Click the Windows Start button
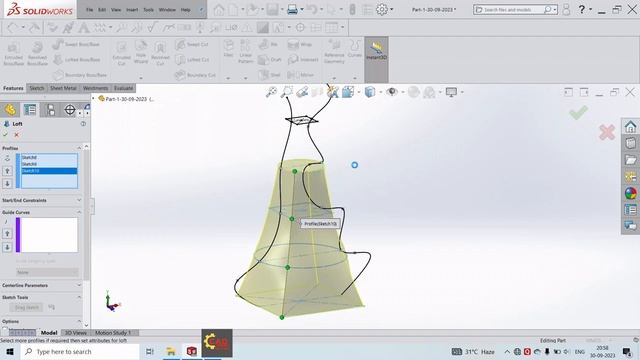 [10, 351]
